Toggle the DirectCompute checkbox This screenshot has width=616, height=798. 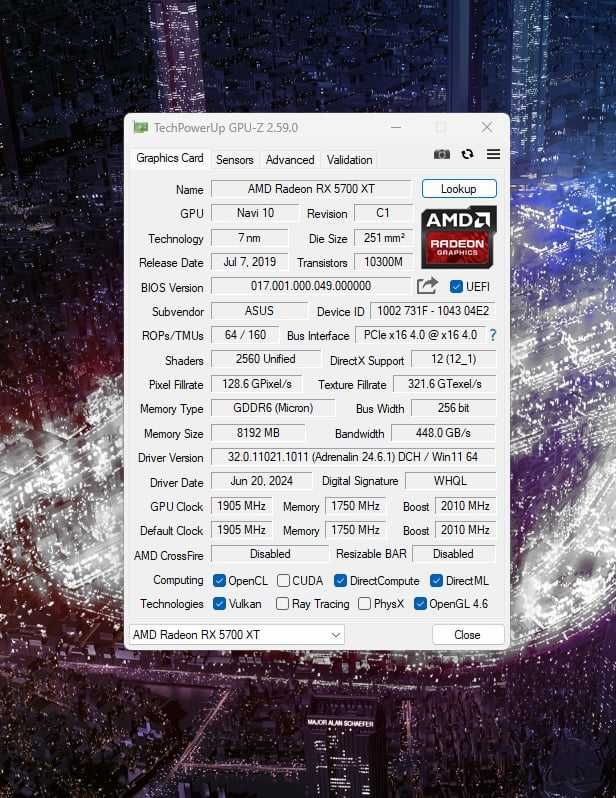[x=341, y=581]
